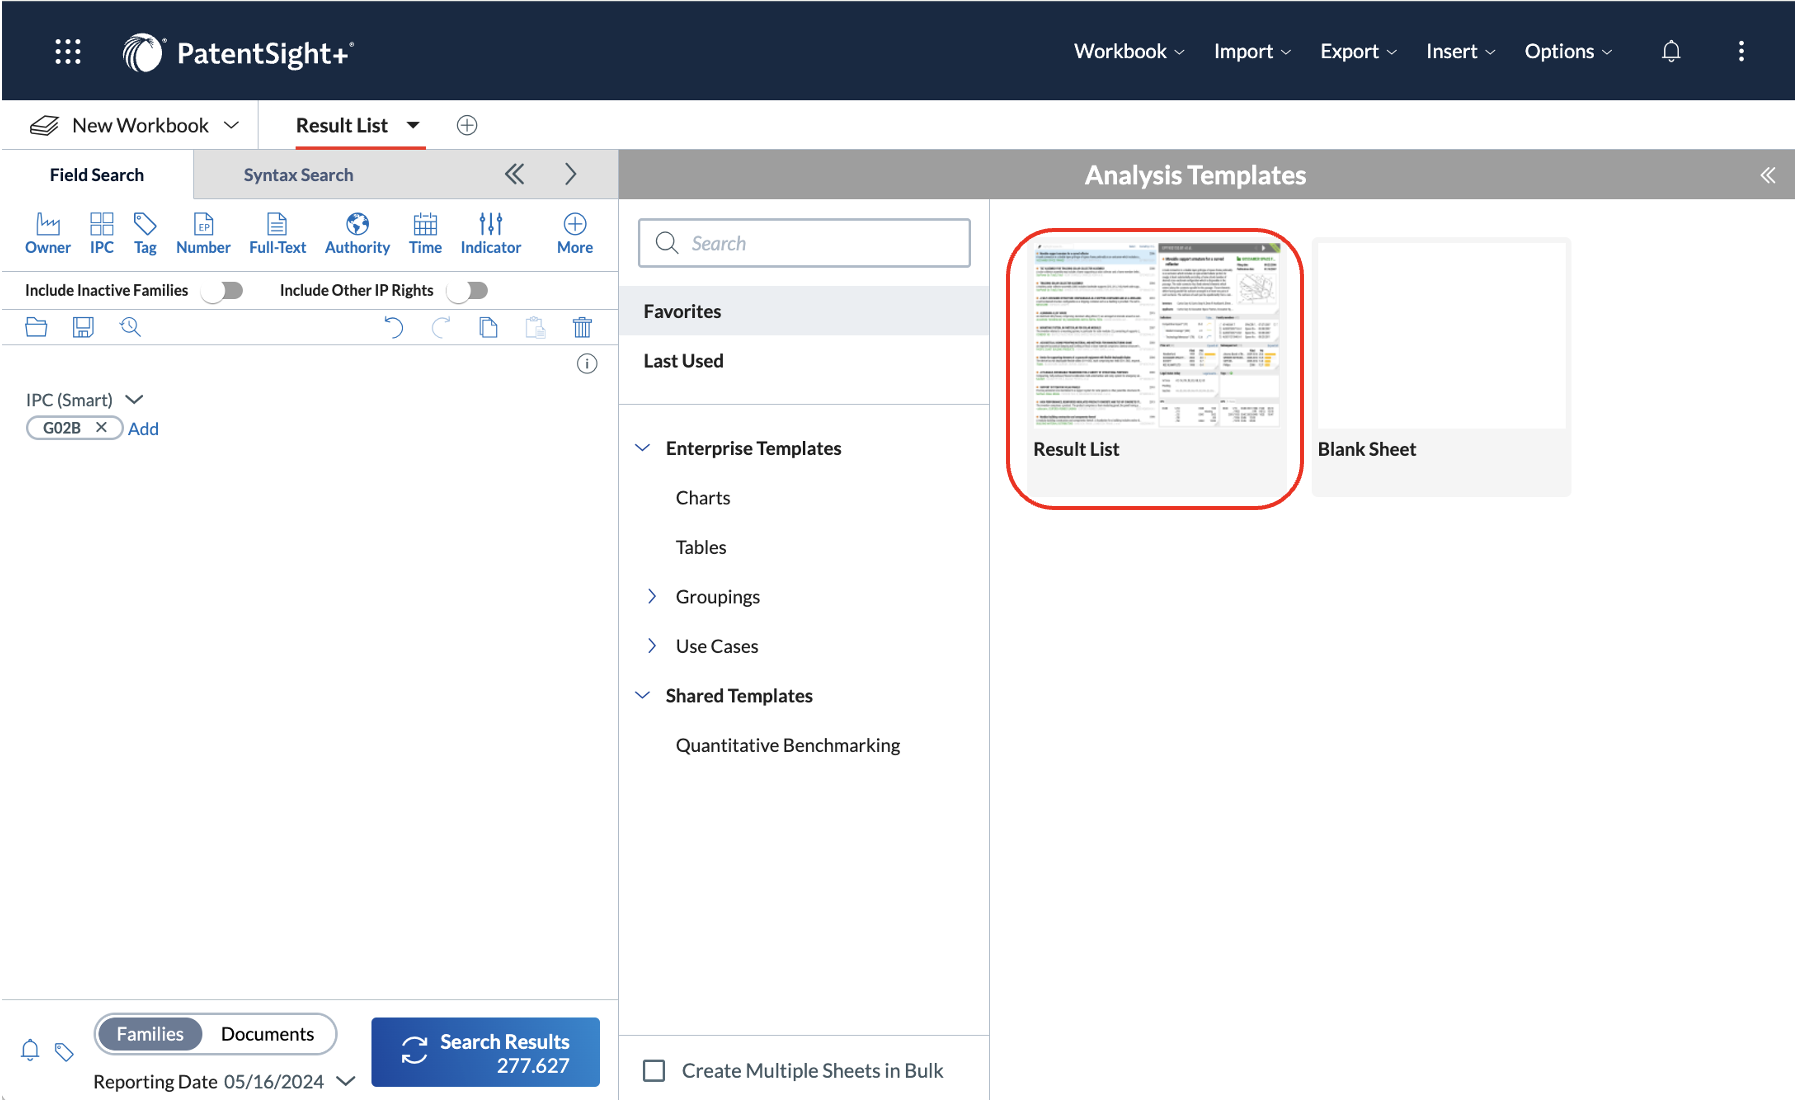The image size is (1798, 1106).
Task: Save the search with disk icon
Action: (83, 327)
